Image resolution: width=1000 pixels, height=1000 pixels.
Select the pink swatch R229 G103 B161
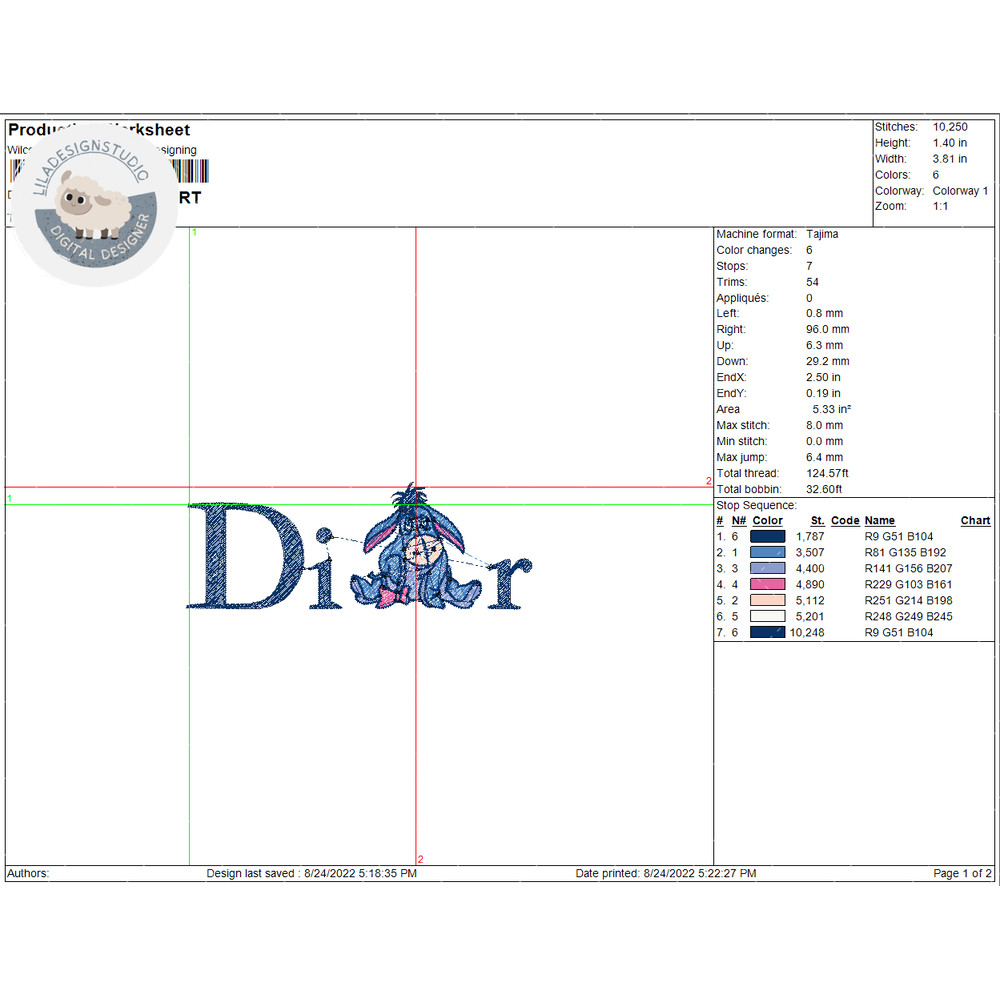tap(767, 585)
